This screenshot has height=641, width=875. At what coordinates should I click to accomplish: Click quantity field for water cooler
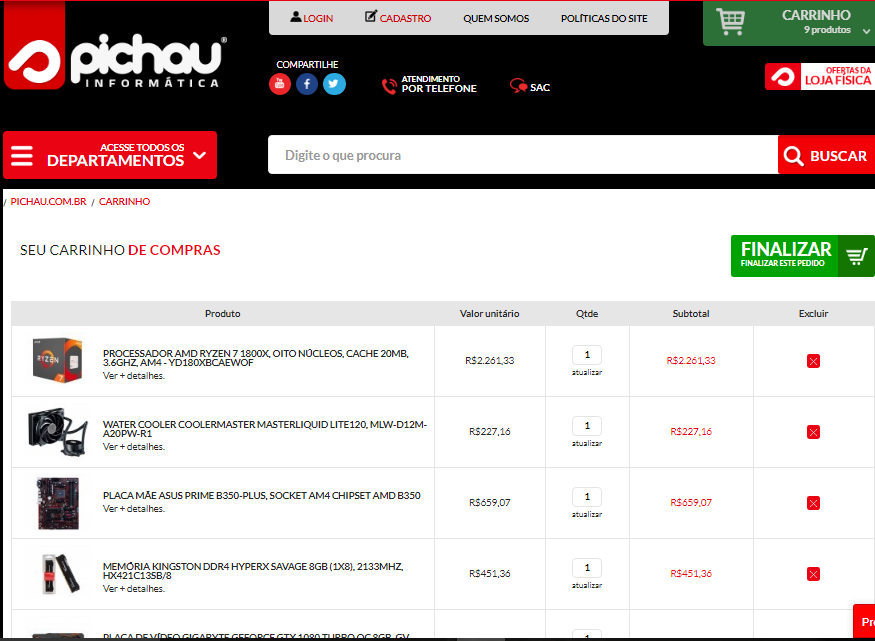click(x=586, y=426)
